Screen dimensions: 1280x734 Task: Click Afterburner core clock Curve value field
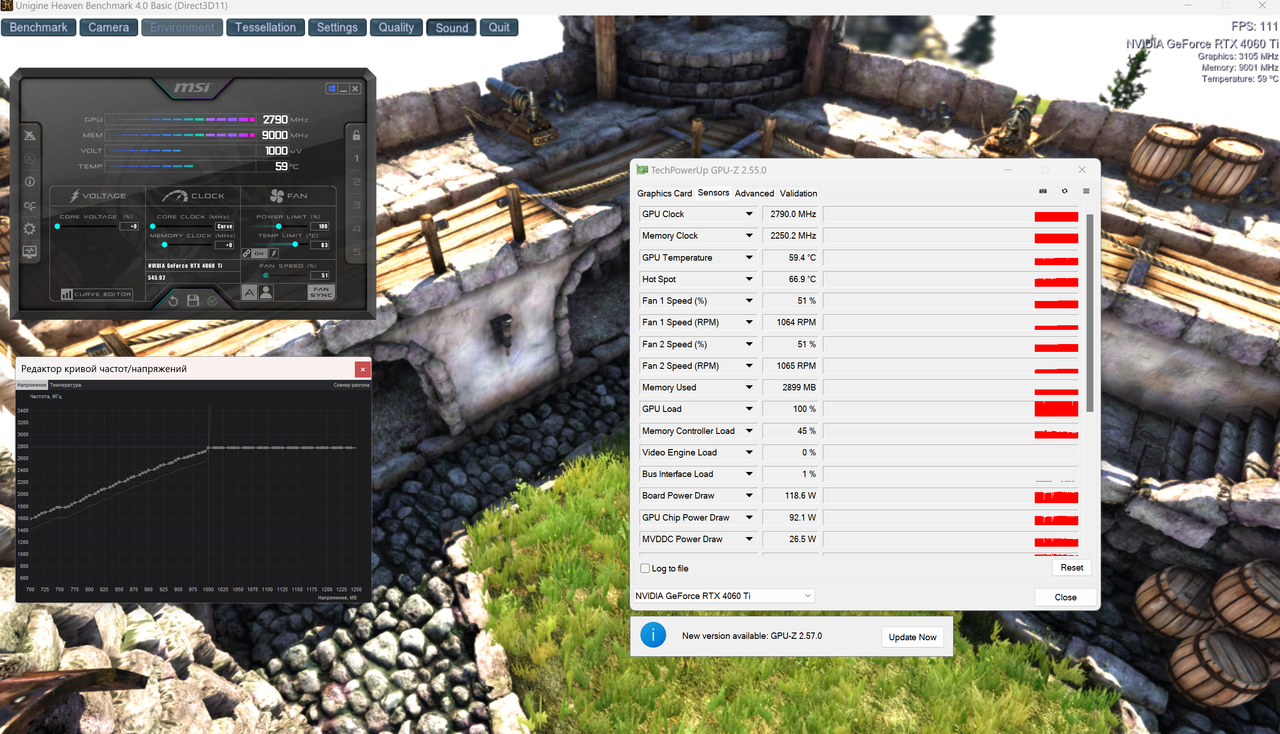225,226
